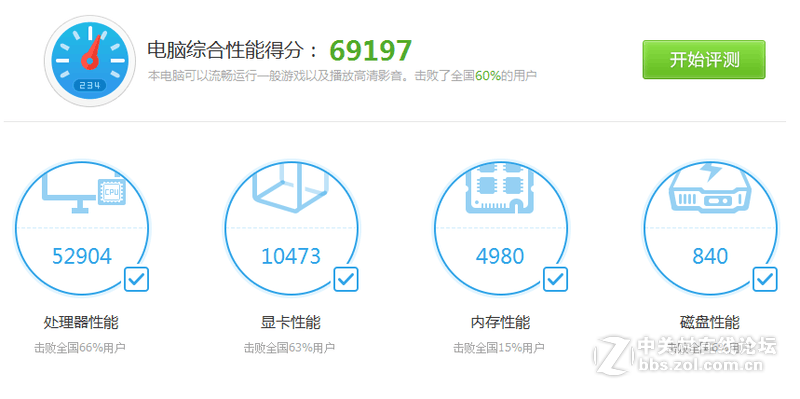Click the 显卡性能 label
This screenshot has height=399, width=800.
tap(291, 322)
